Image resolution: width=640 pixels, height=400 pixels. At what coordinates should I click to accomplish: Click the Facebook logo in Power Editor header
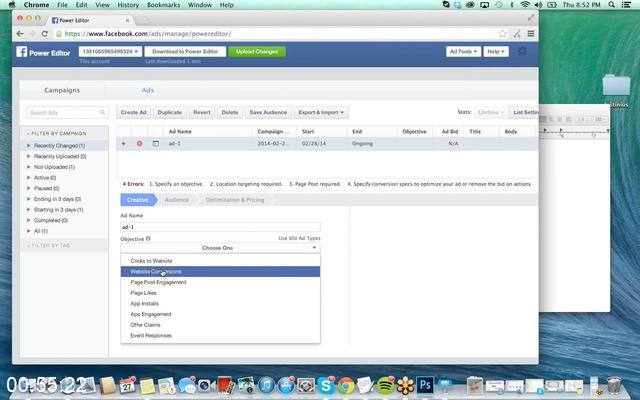(x=22, y=52)
